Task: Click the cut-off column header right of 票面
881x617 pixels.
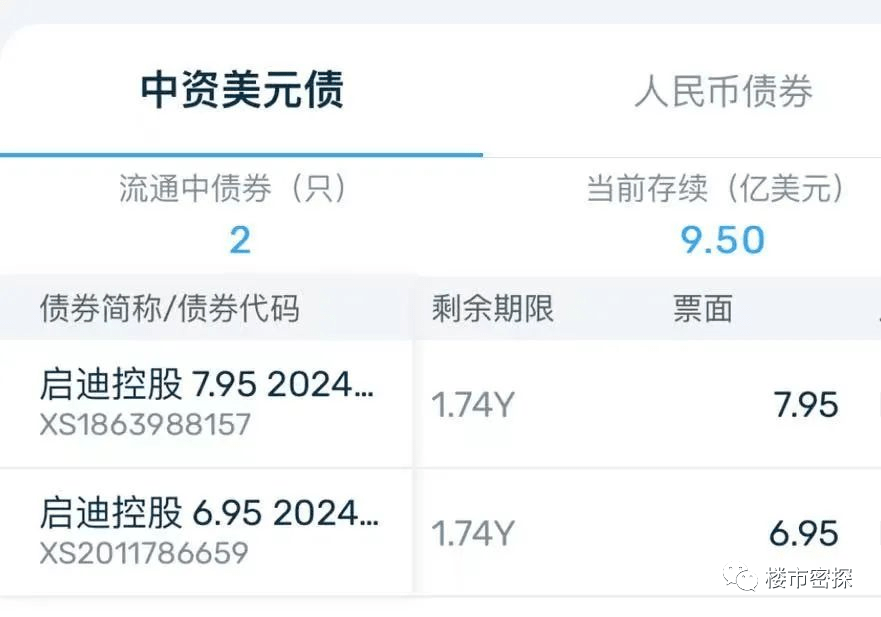Action: [876, 309]
